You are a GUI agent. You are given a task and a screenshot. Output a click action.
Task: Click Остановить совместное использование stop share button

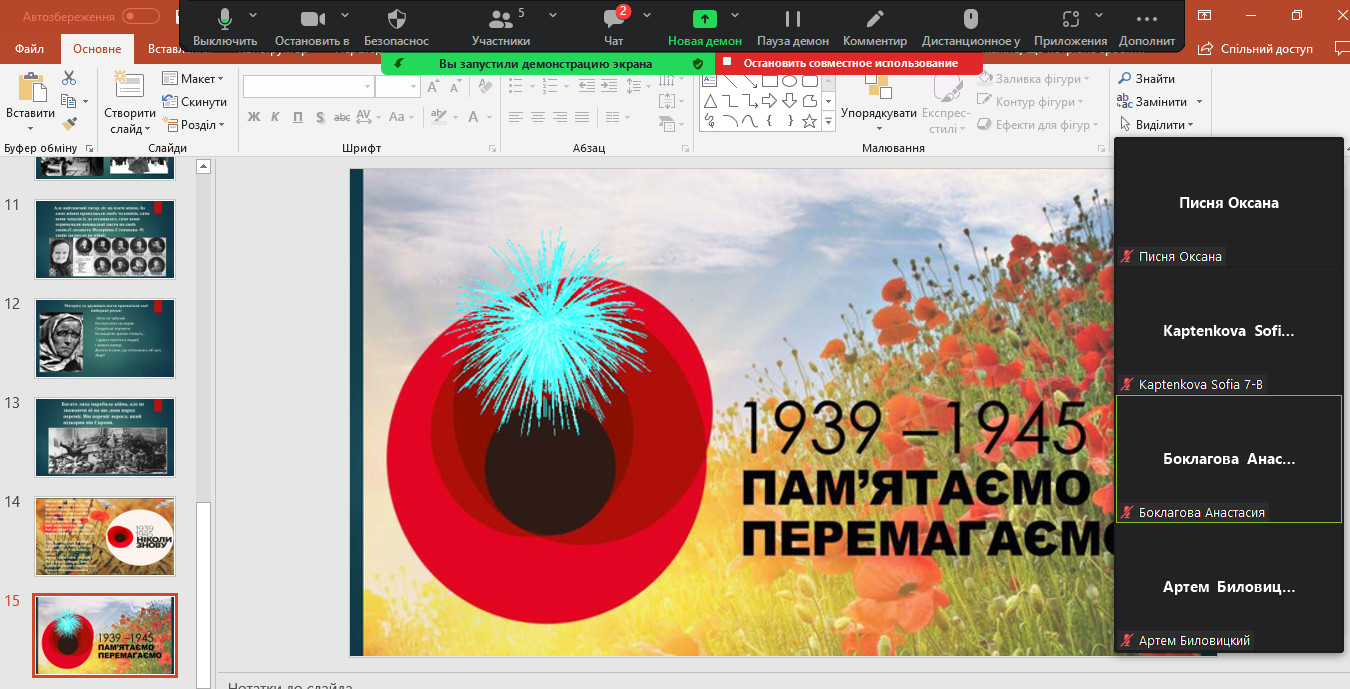[x=850, y=63]
